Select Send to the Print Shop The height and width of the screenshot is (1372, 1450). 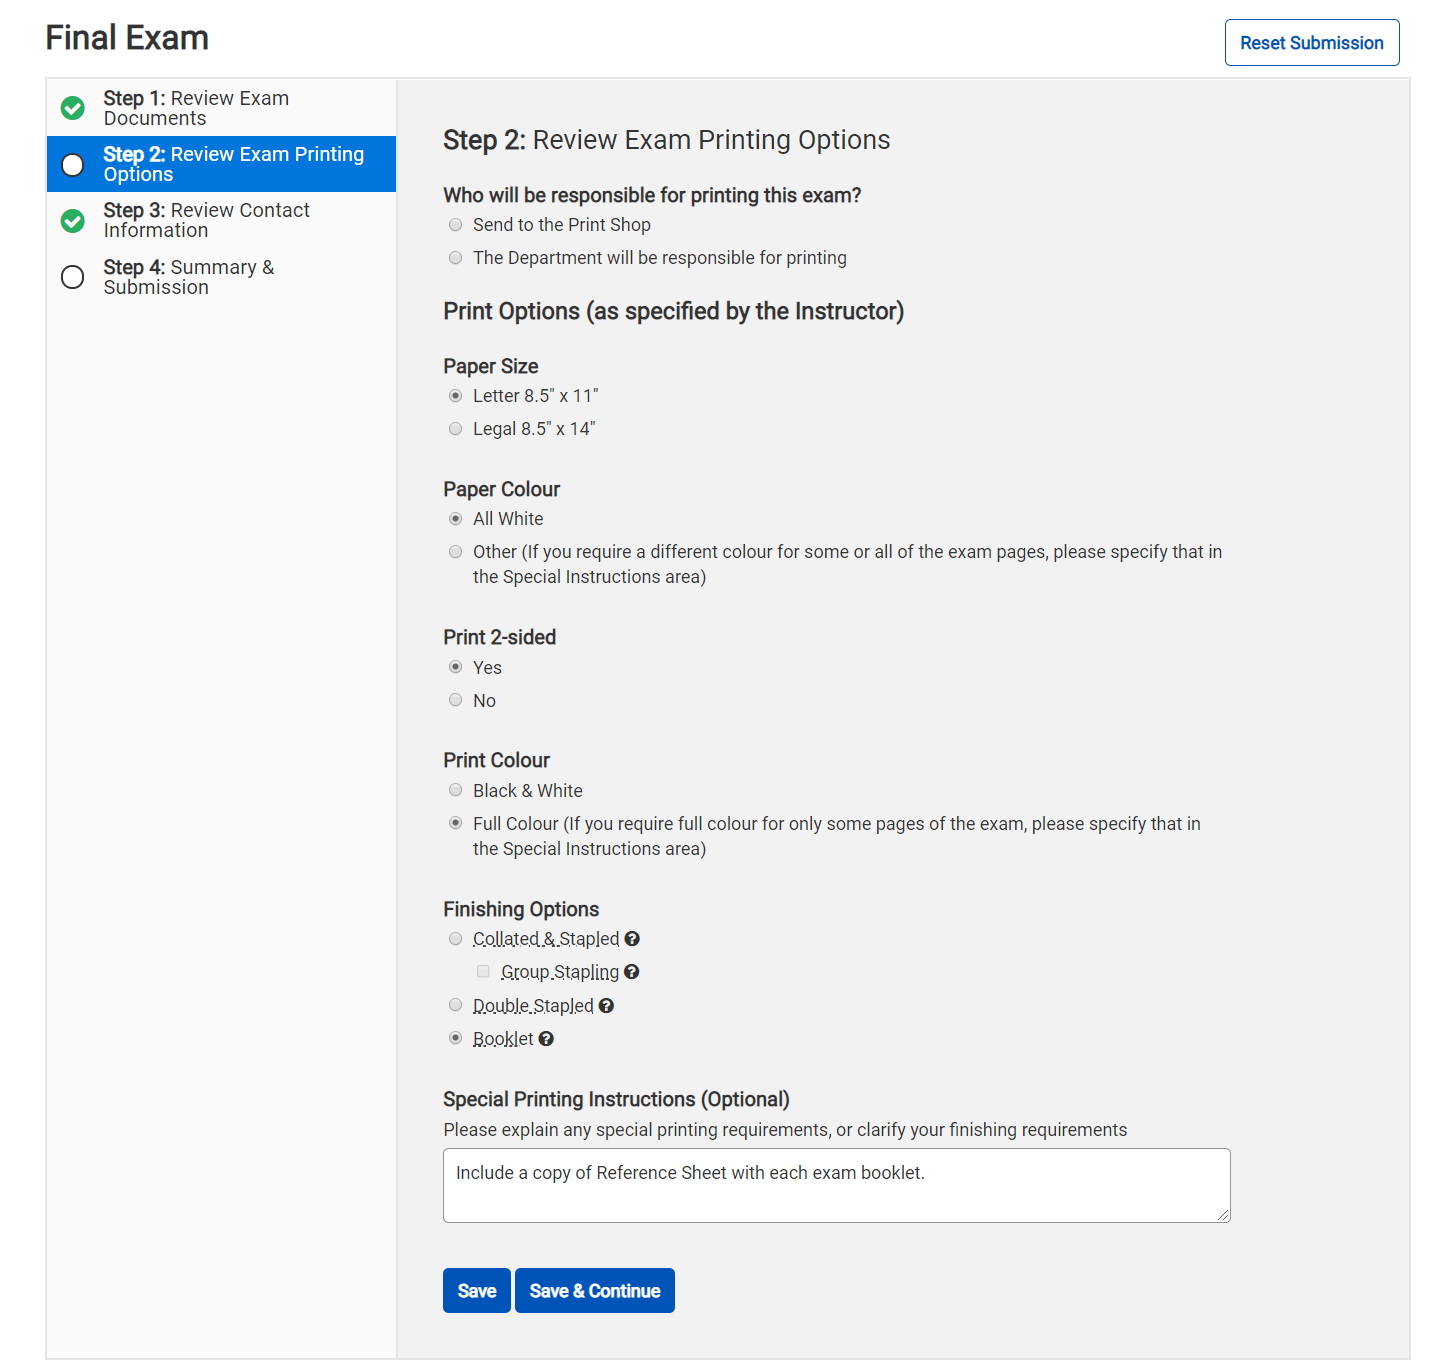pos(456,225)
